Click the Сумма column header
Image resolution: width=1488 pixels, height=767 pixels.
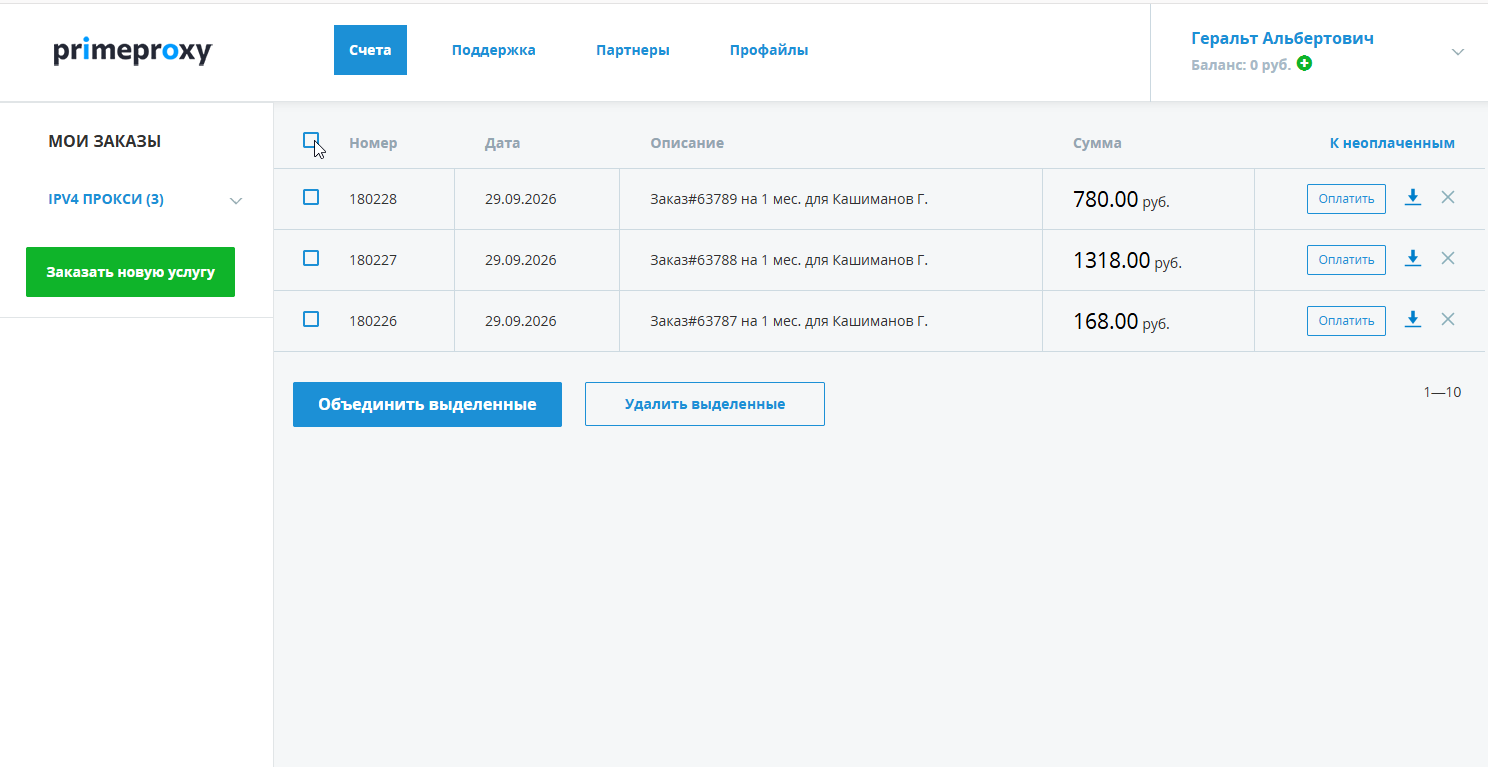tap(1097, 143)
